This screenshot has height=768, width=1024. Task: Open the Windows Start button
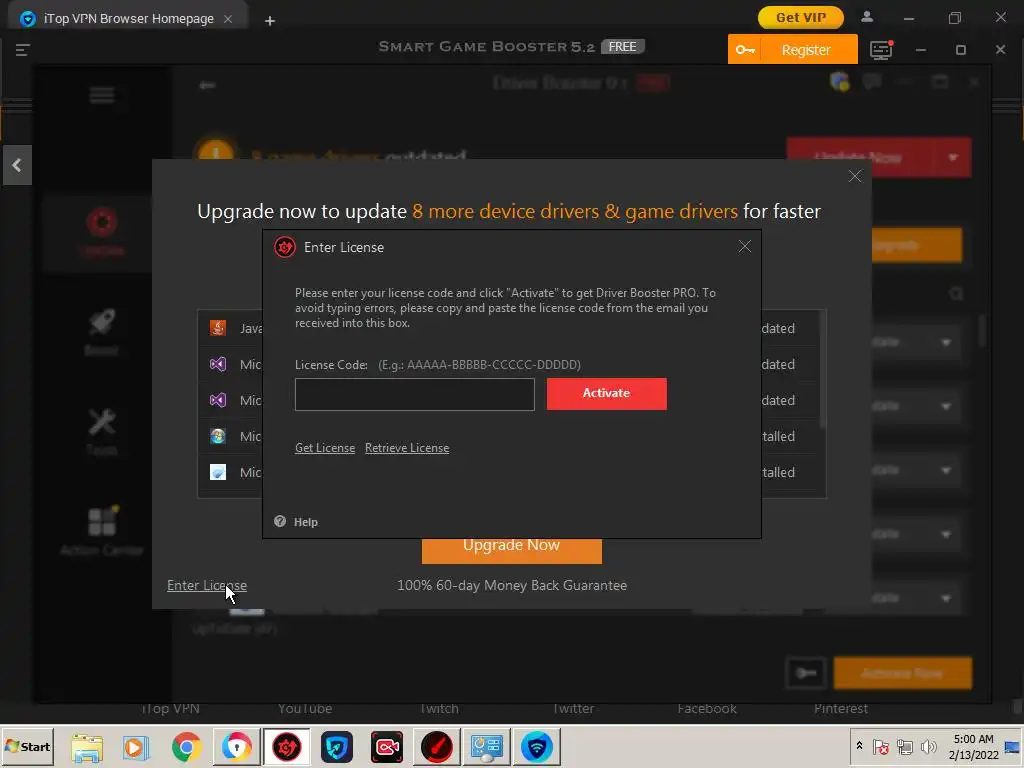tap(27, 746)
